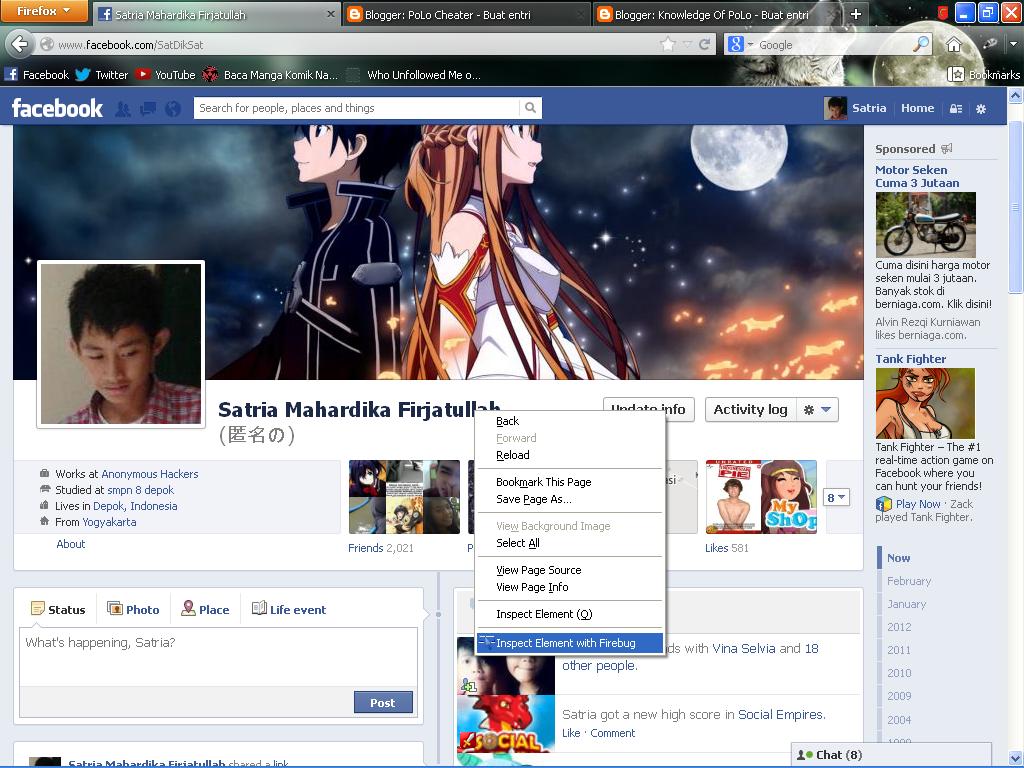Click the browser back arrow button

coord(20,44)
